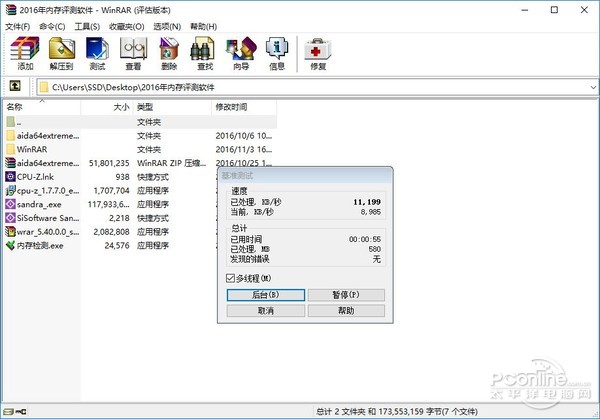Click size value 2,082,808
This screenshot has width=600, height=419.
coord(111,232)
